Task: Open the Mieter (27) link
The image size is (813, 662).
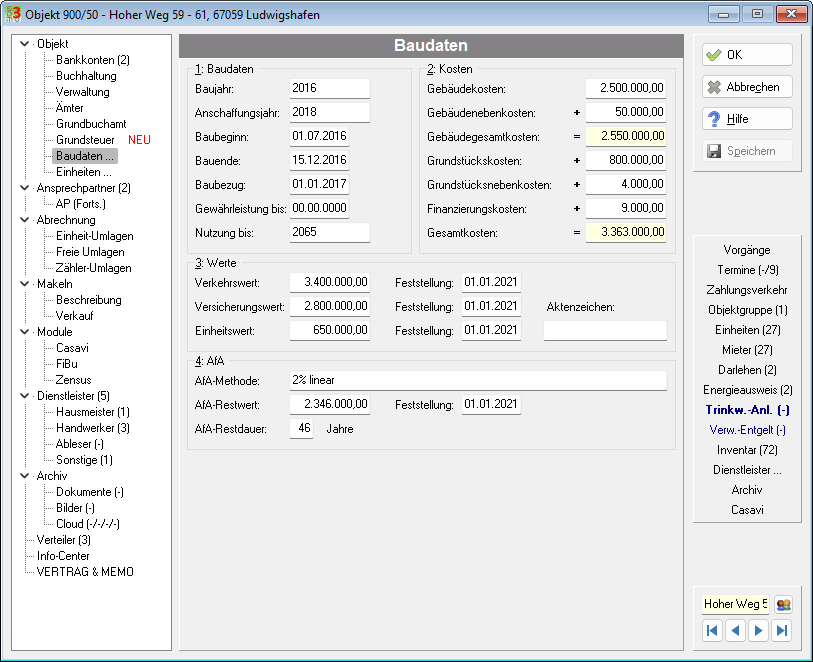Action: coord(747,350)
